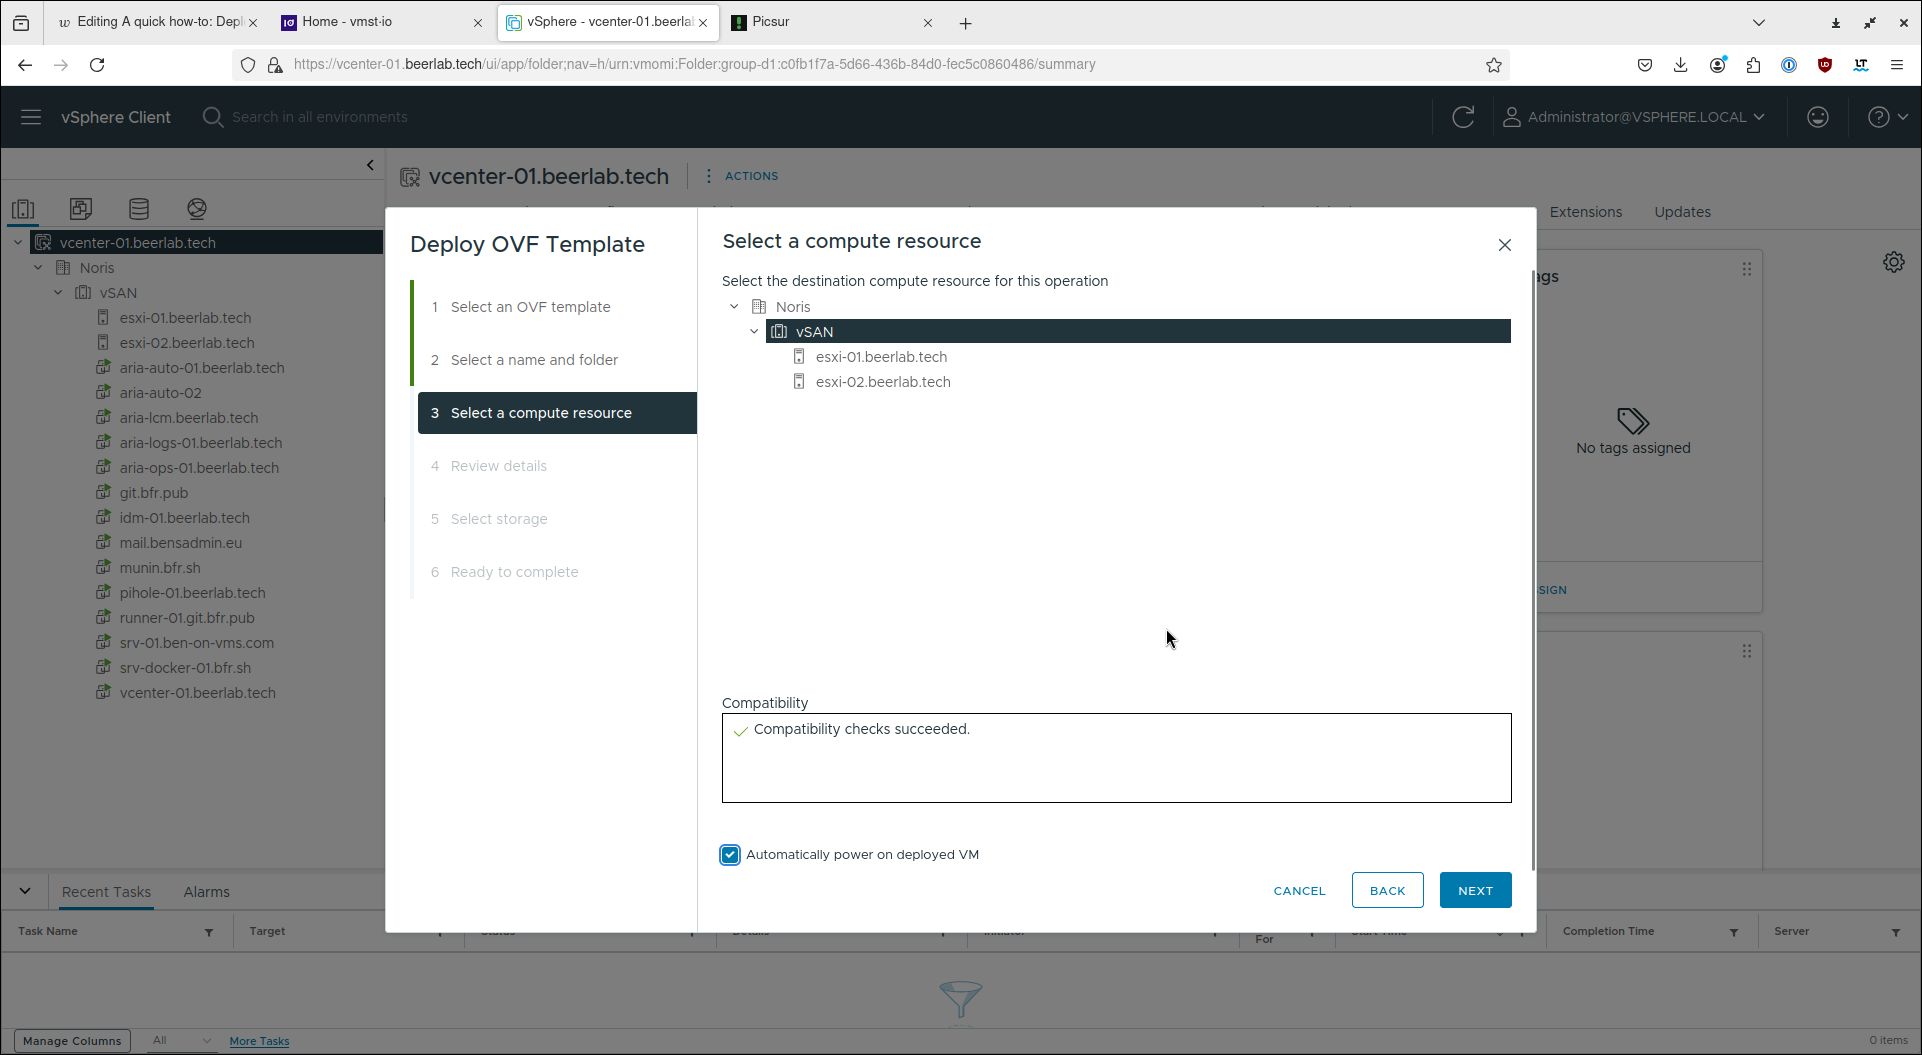Click the Search in all environments field
The image size is (1922, 1055).
319,117
